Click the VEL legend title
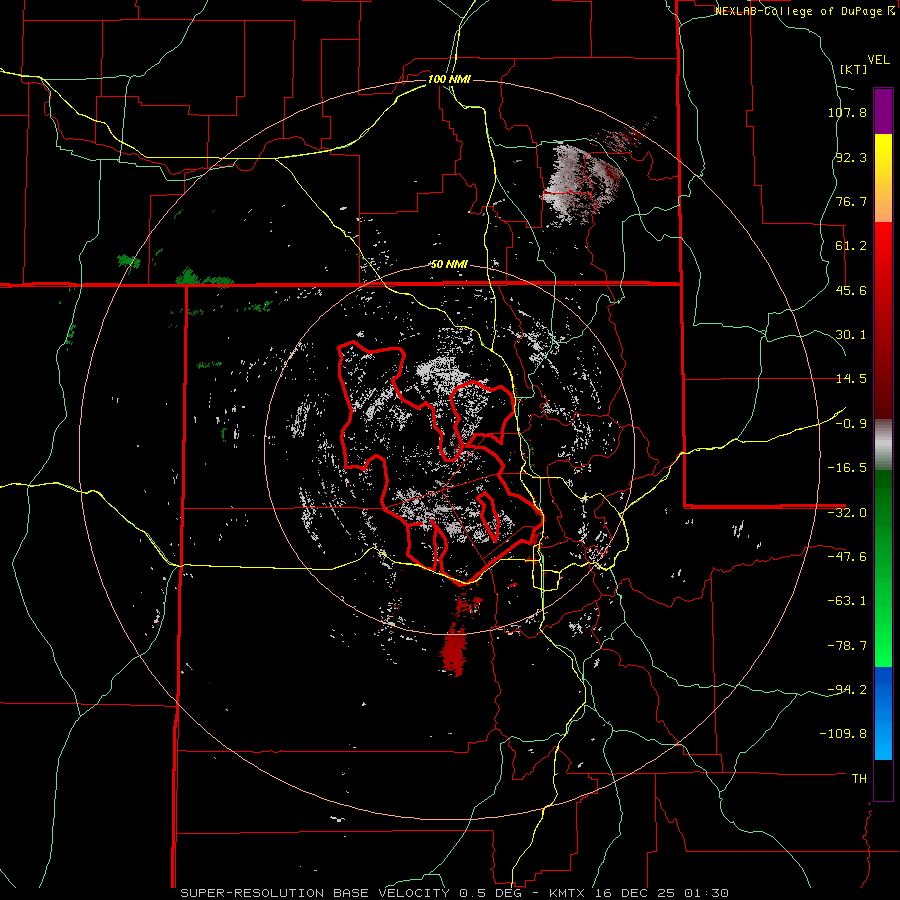900x900 pixels. point(878,60)
